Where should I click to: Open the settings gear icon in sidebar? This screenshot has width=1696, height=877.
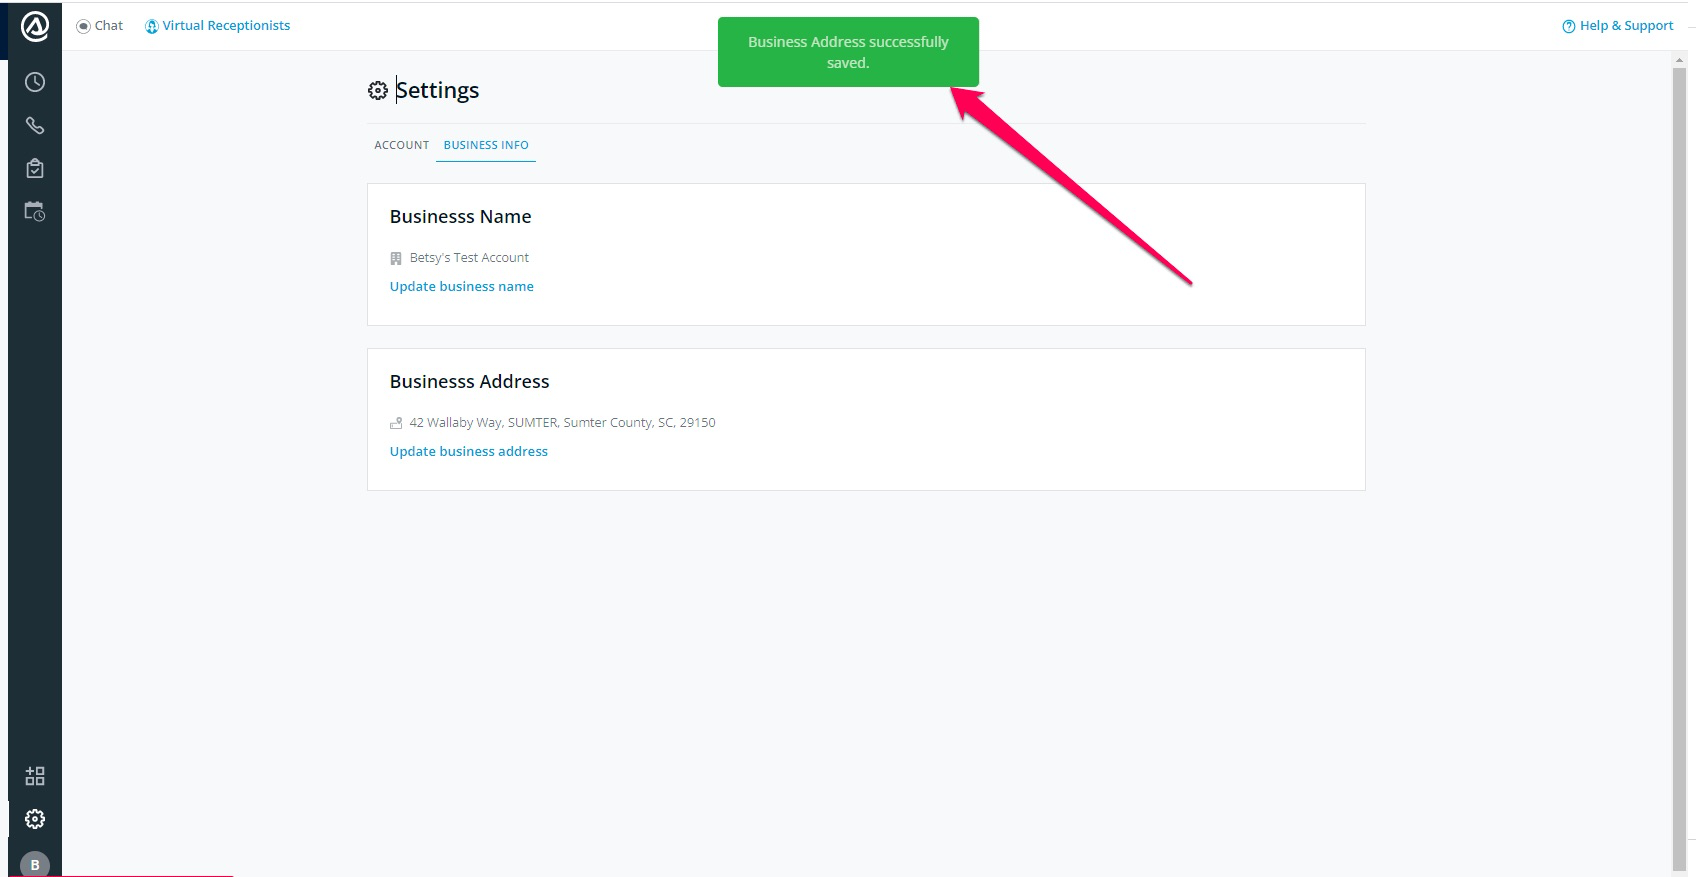[x=35, y=819]
